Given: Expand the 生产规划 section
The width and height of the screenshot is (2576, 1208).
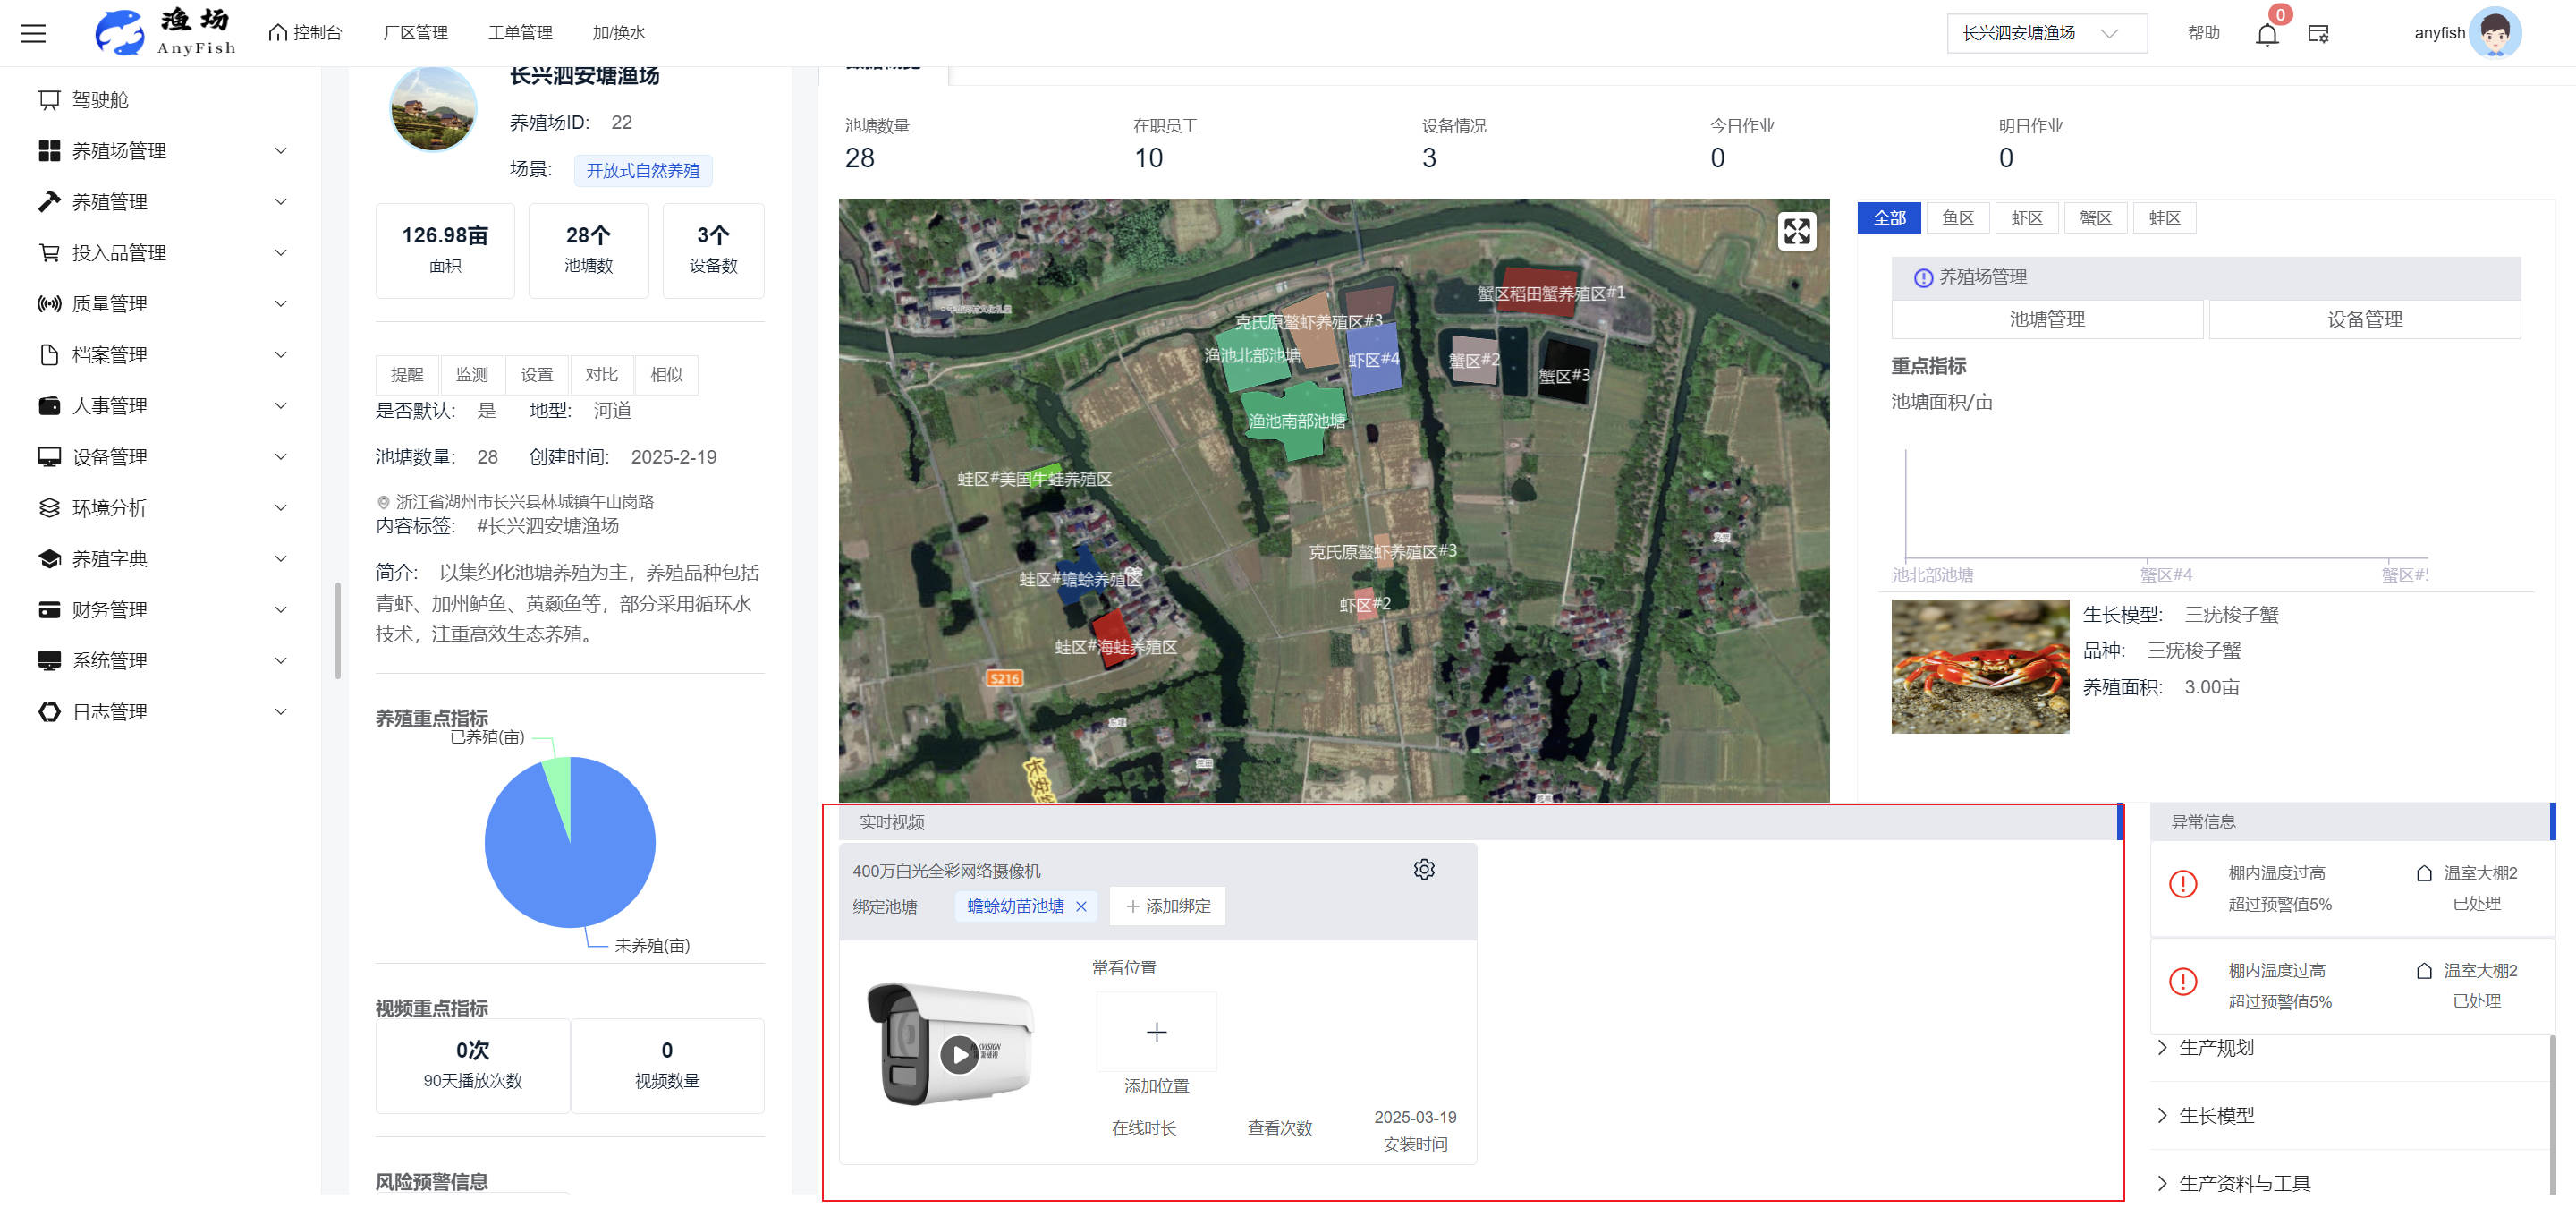Looking at the screenshot, I should [2215, 1047].
